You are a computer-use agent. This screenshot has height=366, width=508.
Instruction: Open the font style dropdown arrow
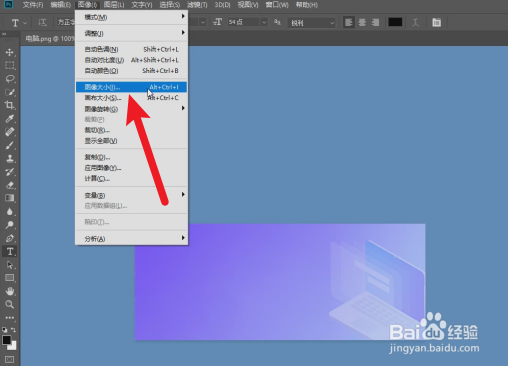click(x=203, y=22)
